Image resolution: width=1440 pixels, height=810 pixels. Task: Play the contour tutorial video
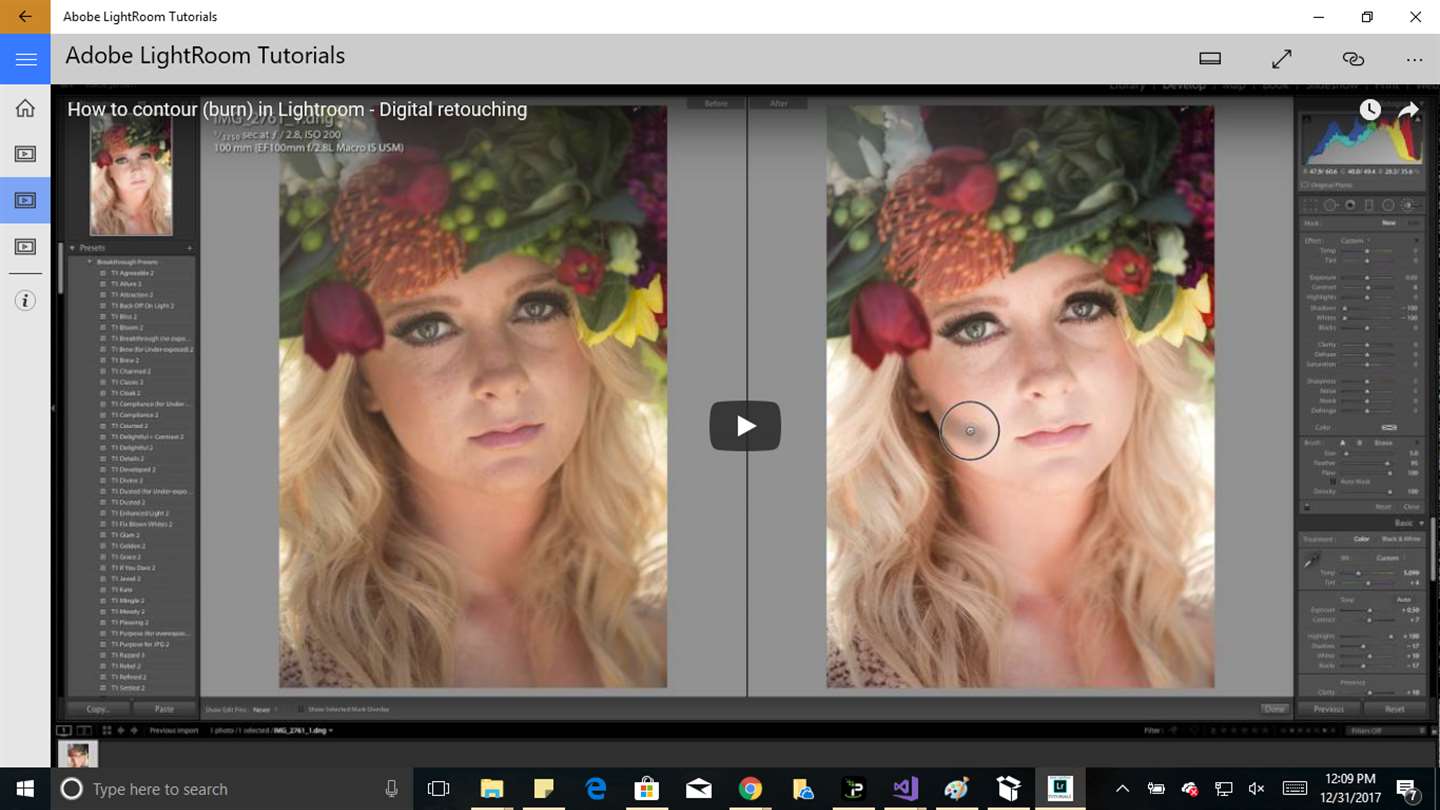pyautogui.click(x=745, y=426)
